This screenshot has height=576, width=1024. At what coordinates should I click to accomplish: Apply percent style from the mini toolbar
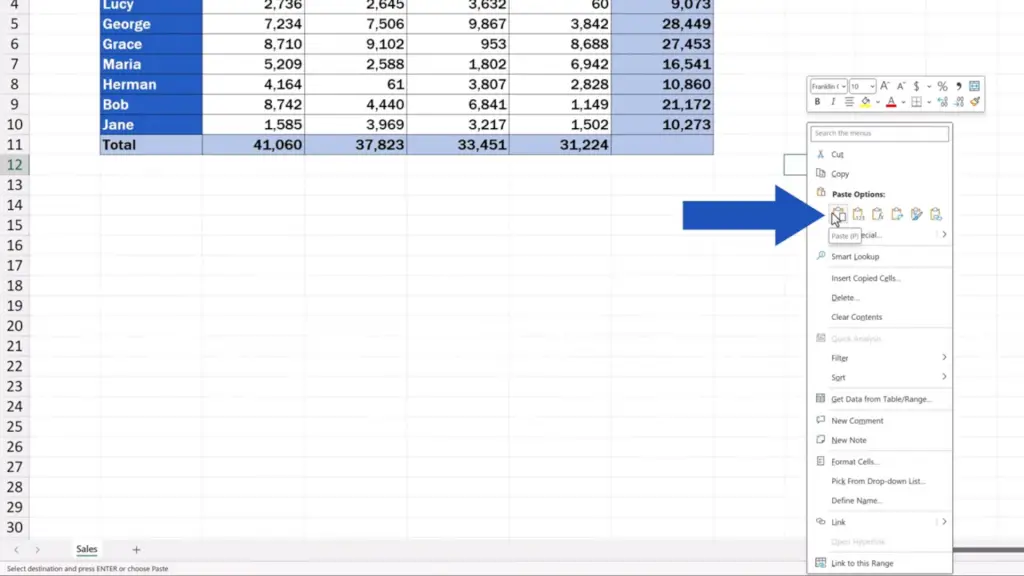click(x=942, y=87)
